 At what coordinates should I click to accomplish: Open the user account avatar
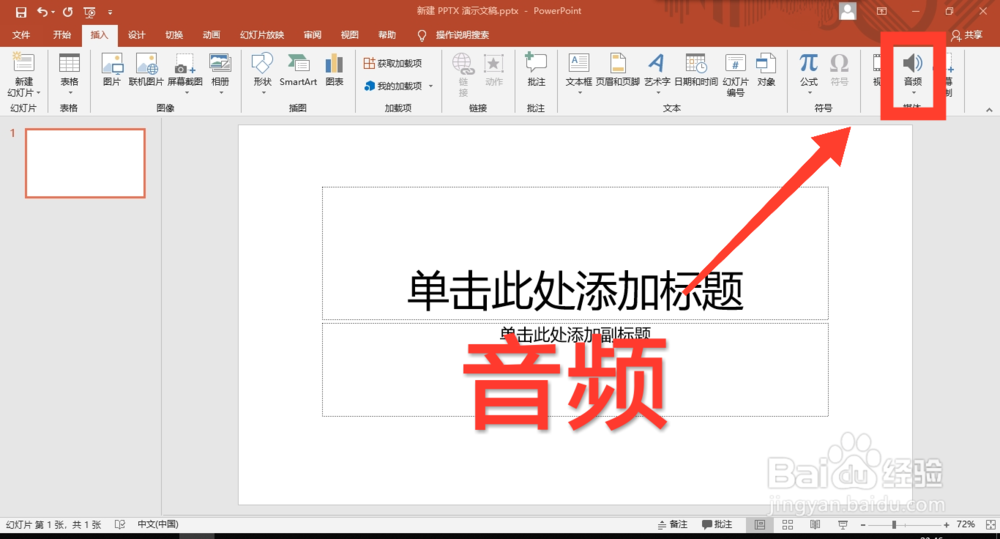[x=848, y=11]
